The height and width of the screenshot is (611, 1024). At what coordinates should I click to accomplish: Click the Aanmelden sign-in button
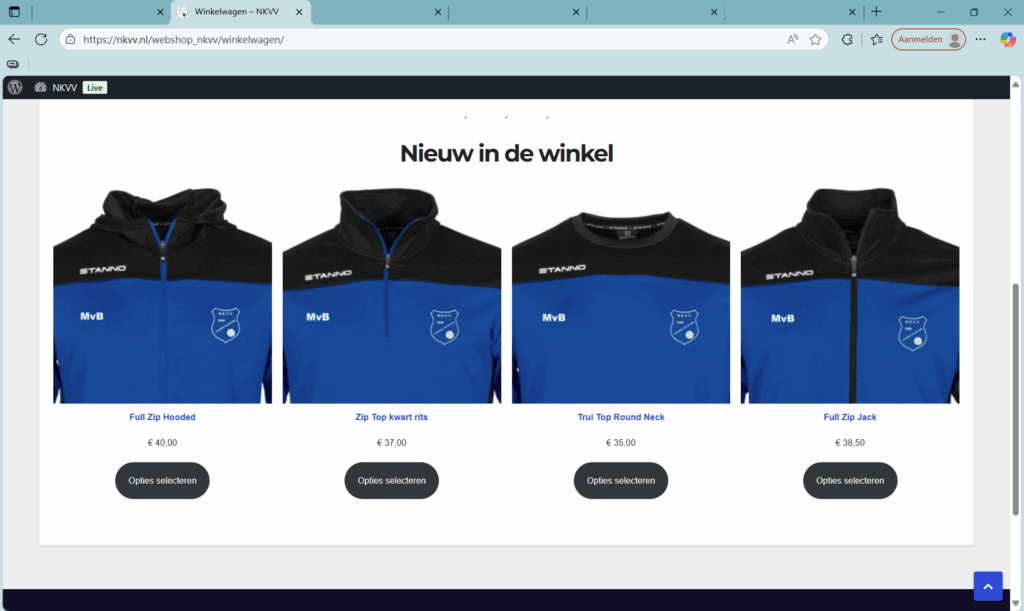(x=928, y=40)
